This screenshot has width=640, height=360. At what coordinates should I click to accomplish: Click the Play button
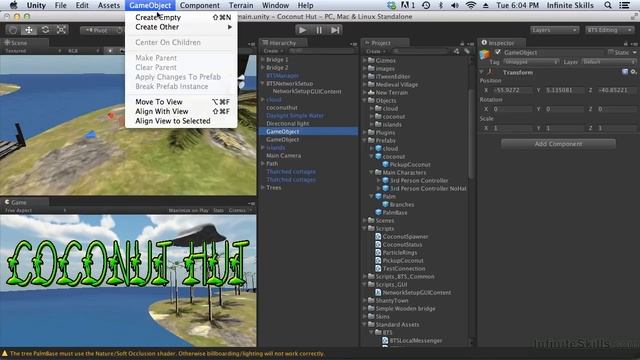302,30
